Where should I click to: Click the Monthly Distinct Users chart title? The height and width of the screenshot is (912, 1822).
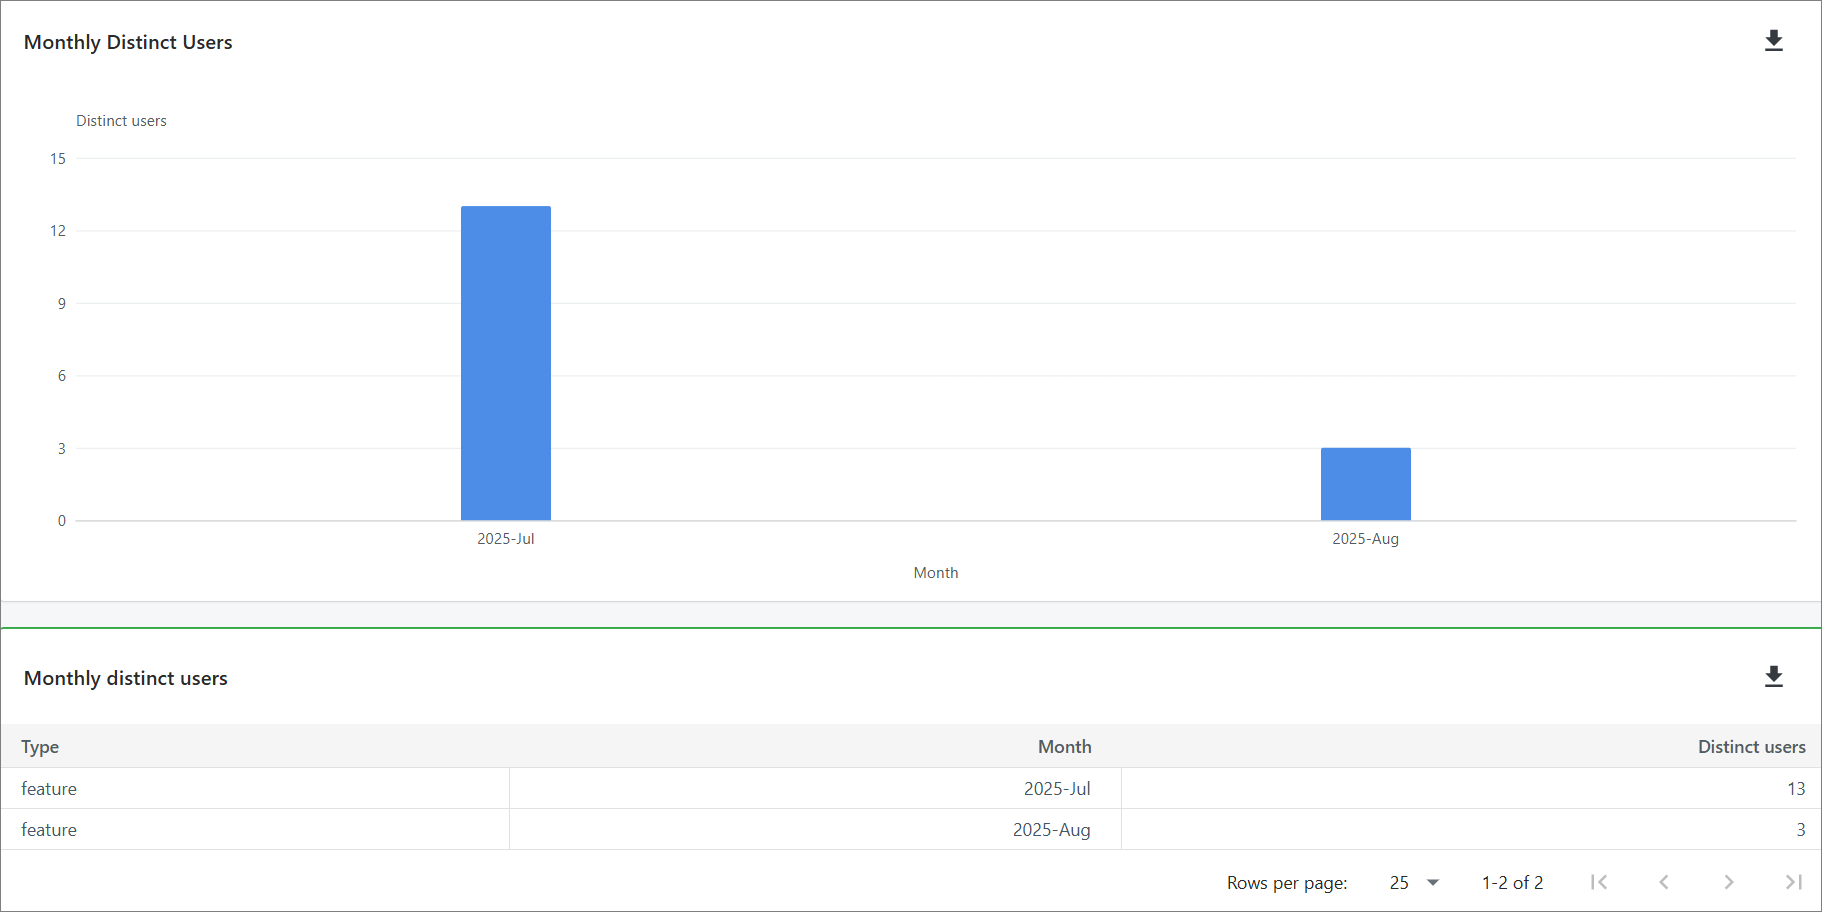[128, 42]
